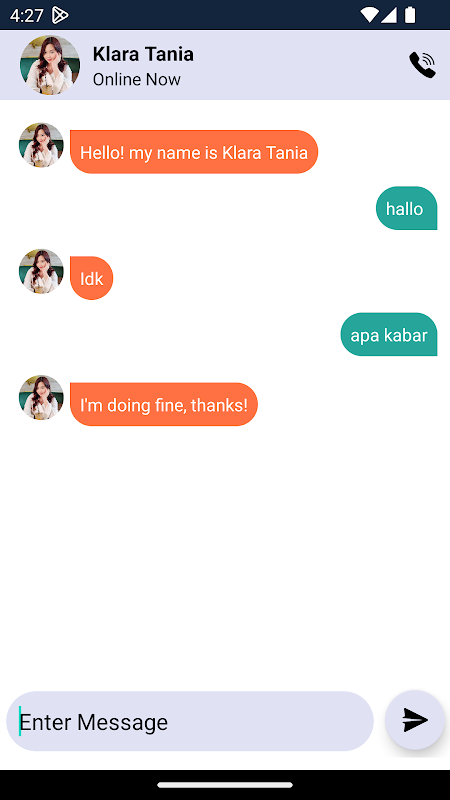Tap the "Idk" orange message bubble
450x800 pixels.
(91, 278)
